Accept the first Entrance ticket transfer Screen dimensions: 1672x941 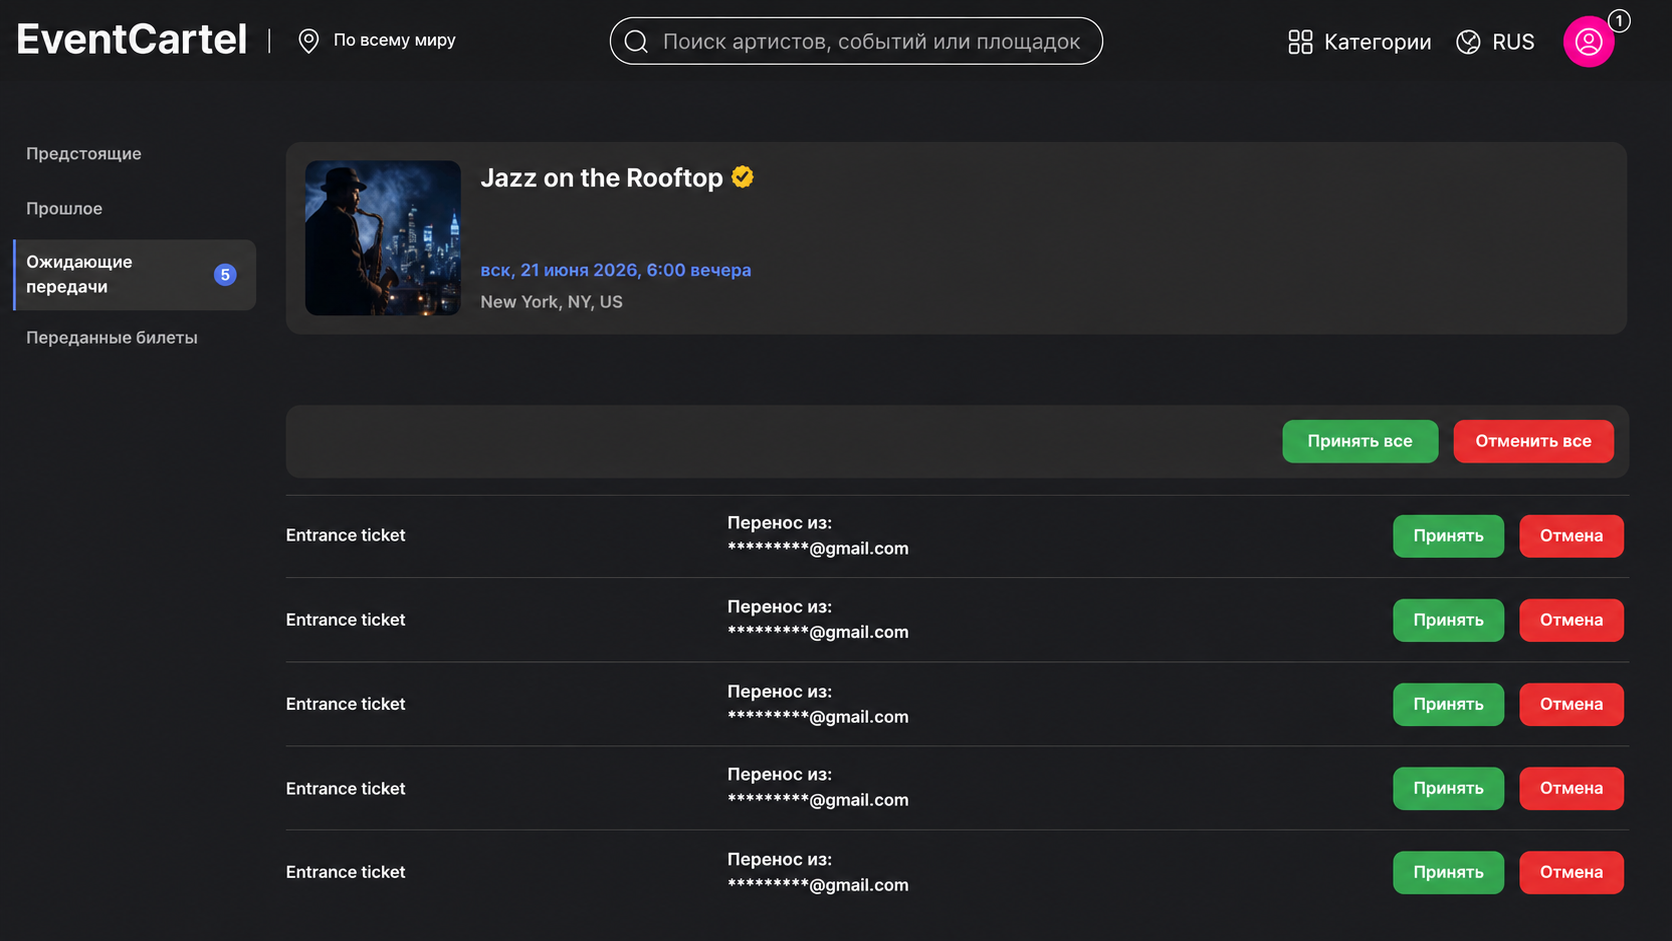click(x=1448, y=536)
